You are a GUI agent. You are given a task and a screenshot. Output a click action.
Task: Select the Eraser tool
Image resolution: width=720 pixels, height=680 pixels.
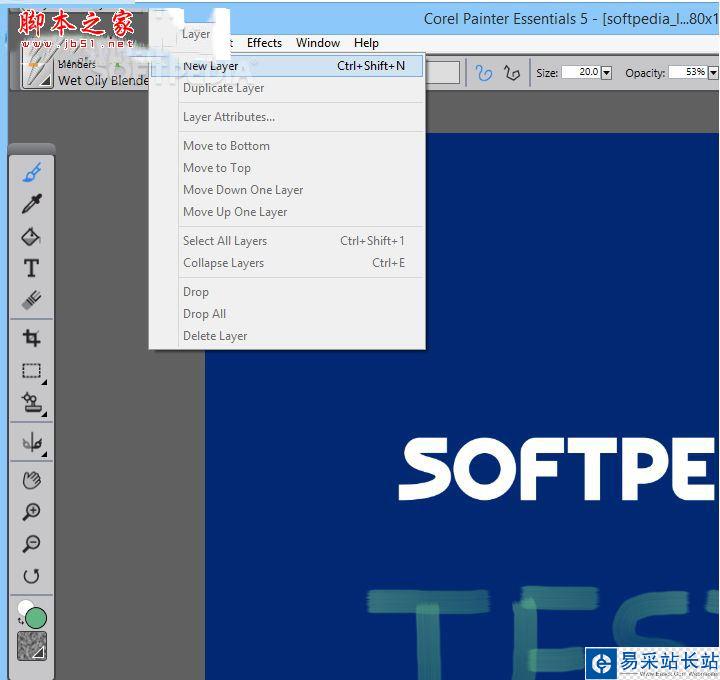point(32,299)
